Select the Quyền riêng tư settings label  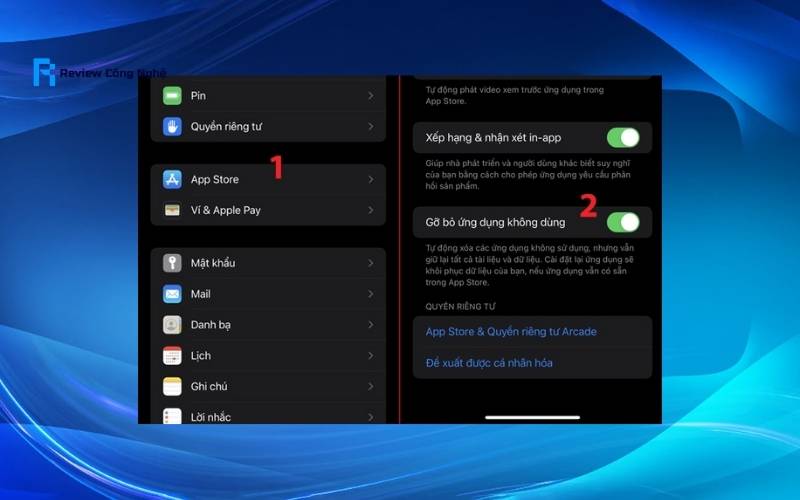(226, 127)
